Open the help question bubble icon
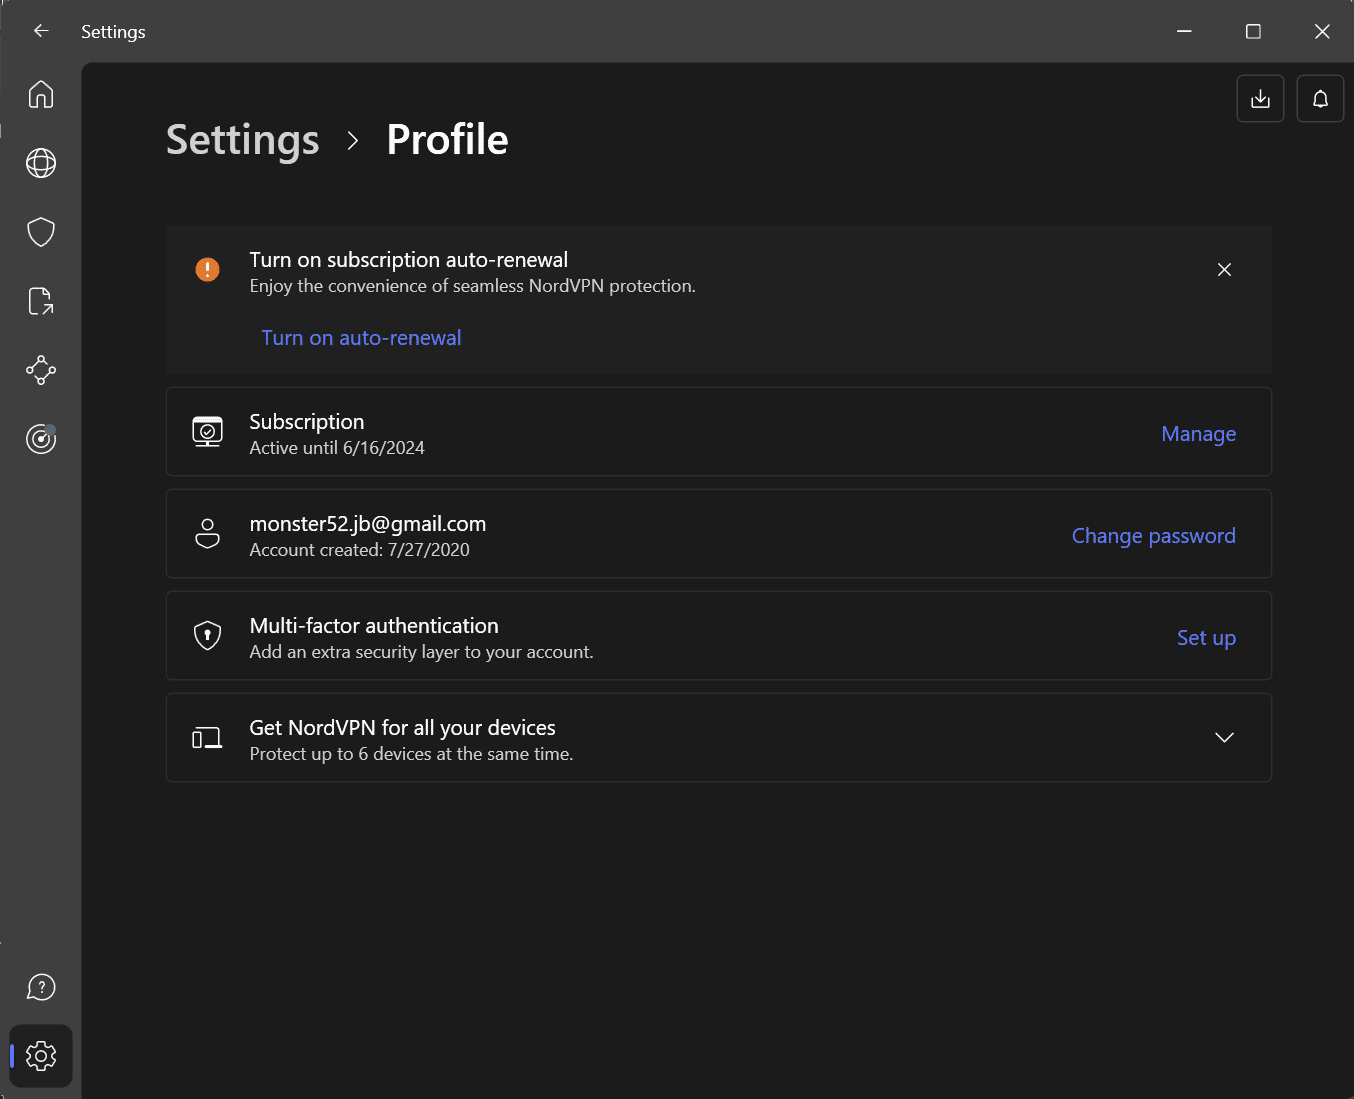Viewport: 1354px width, 1099px height. (x=41, y=987)
